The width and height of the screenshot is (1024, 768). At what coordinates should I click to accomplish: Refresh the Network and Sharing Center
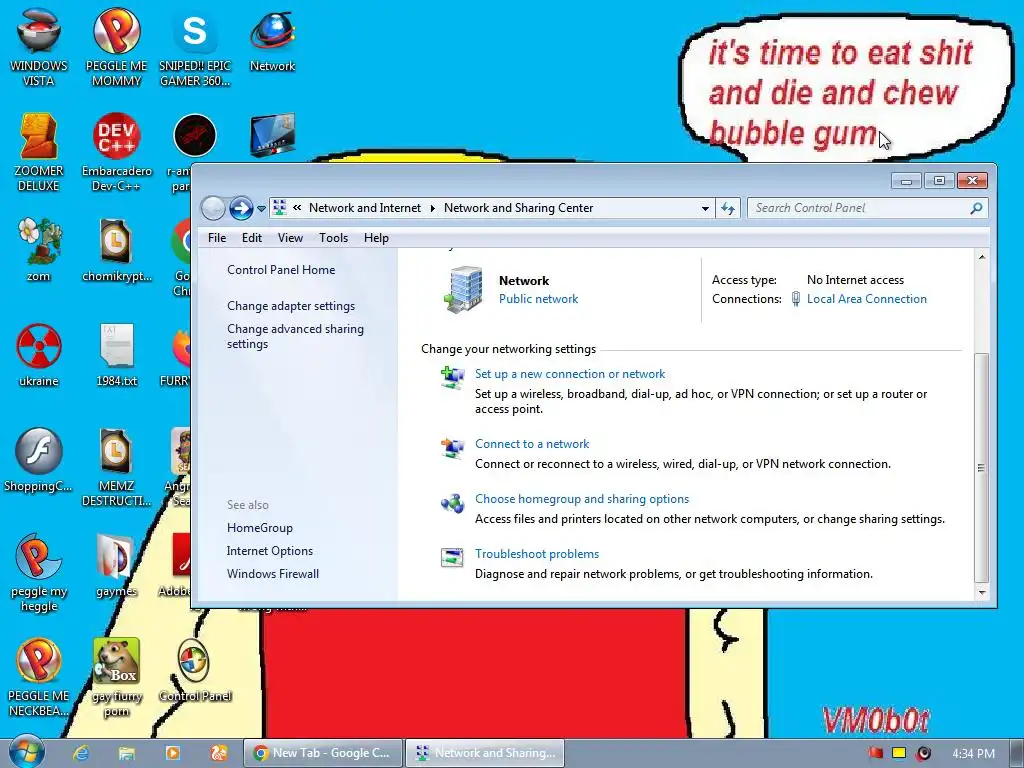point(728,208)
